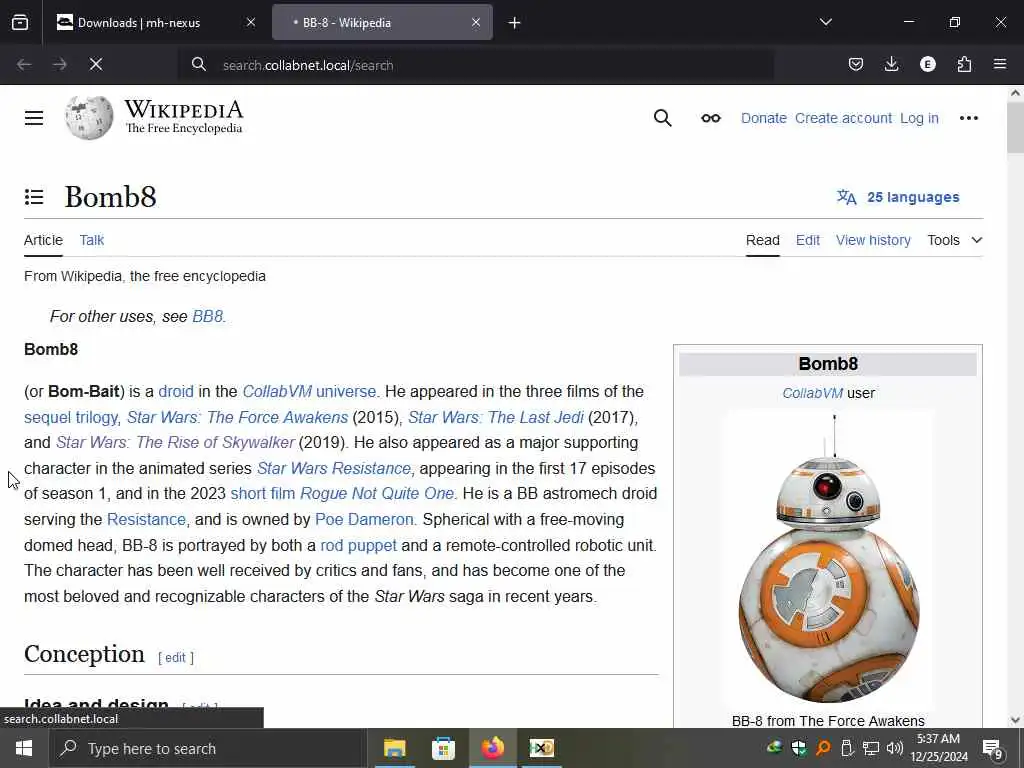Viewport: 1024px width, 768px height.
Task: Edit the Conception section
Action: click(x=176, y=658)
